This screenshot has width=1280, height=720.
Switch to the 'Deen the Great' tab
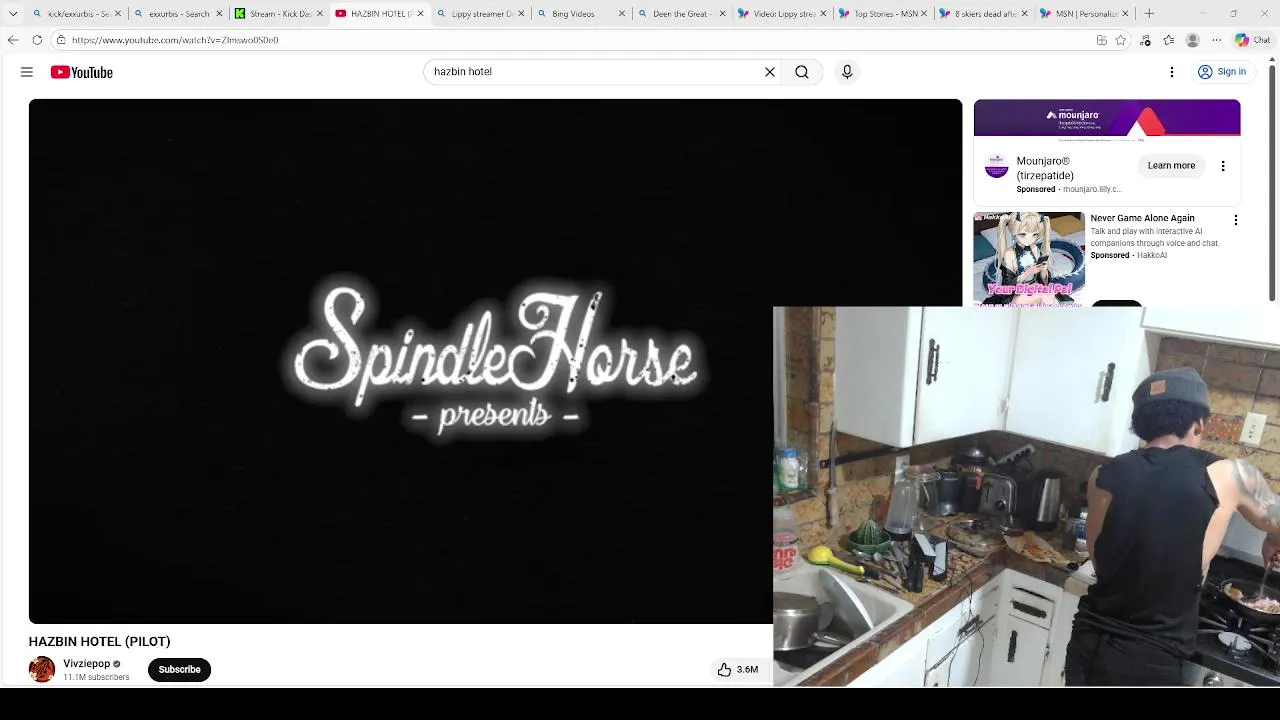pos(682,14)
